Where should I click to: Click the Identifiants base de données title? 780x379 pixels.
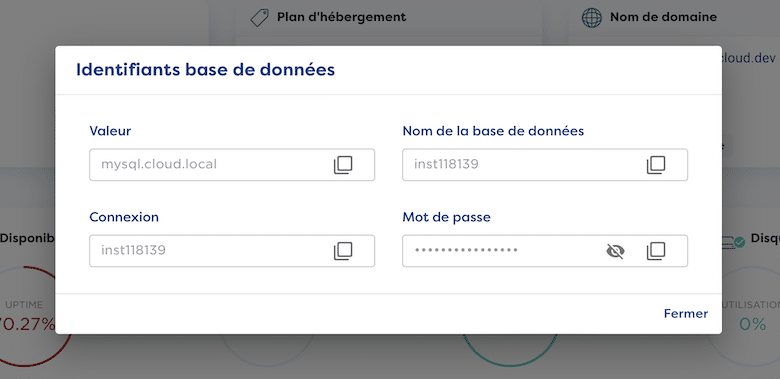[x=205, y=70]
